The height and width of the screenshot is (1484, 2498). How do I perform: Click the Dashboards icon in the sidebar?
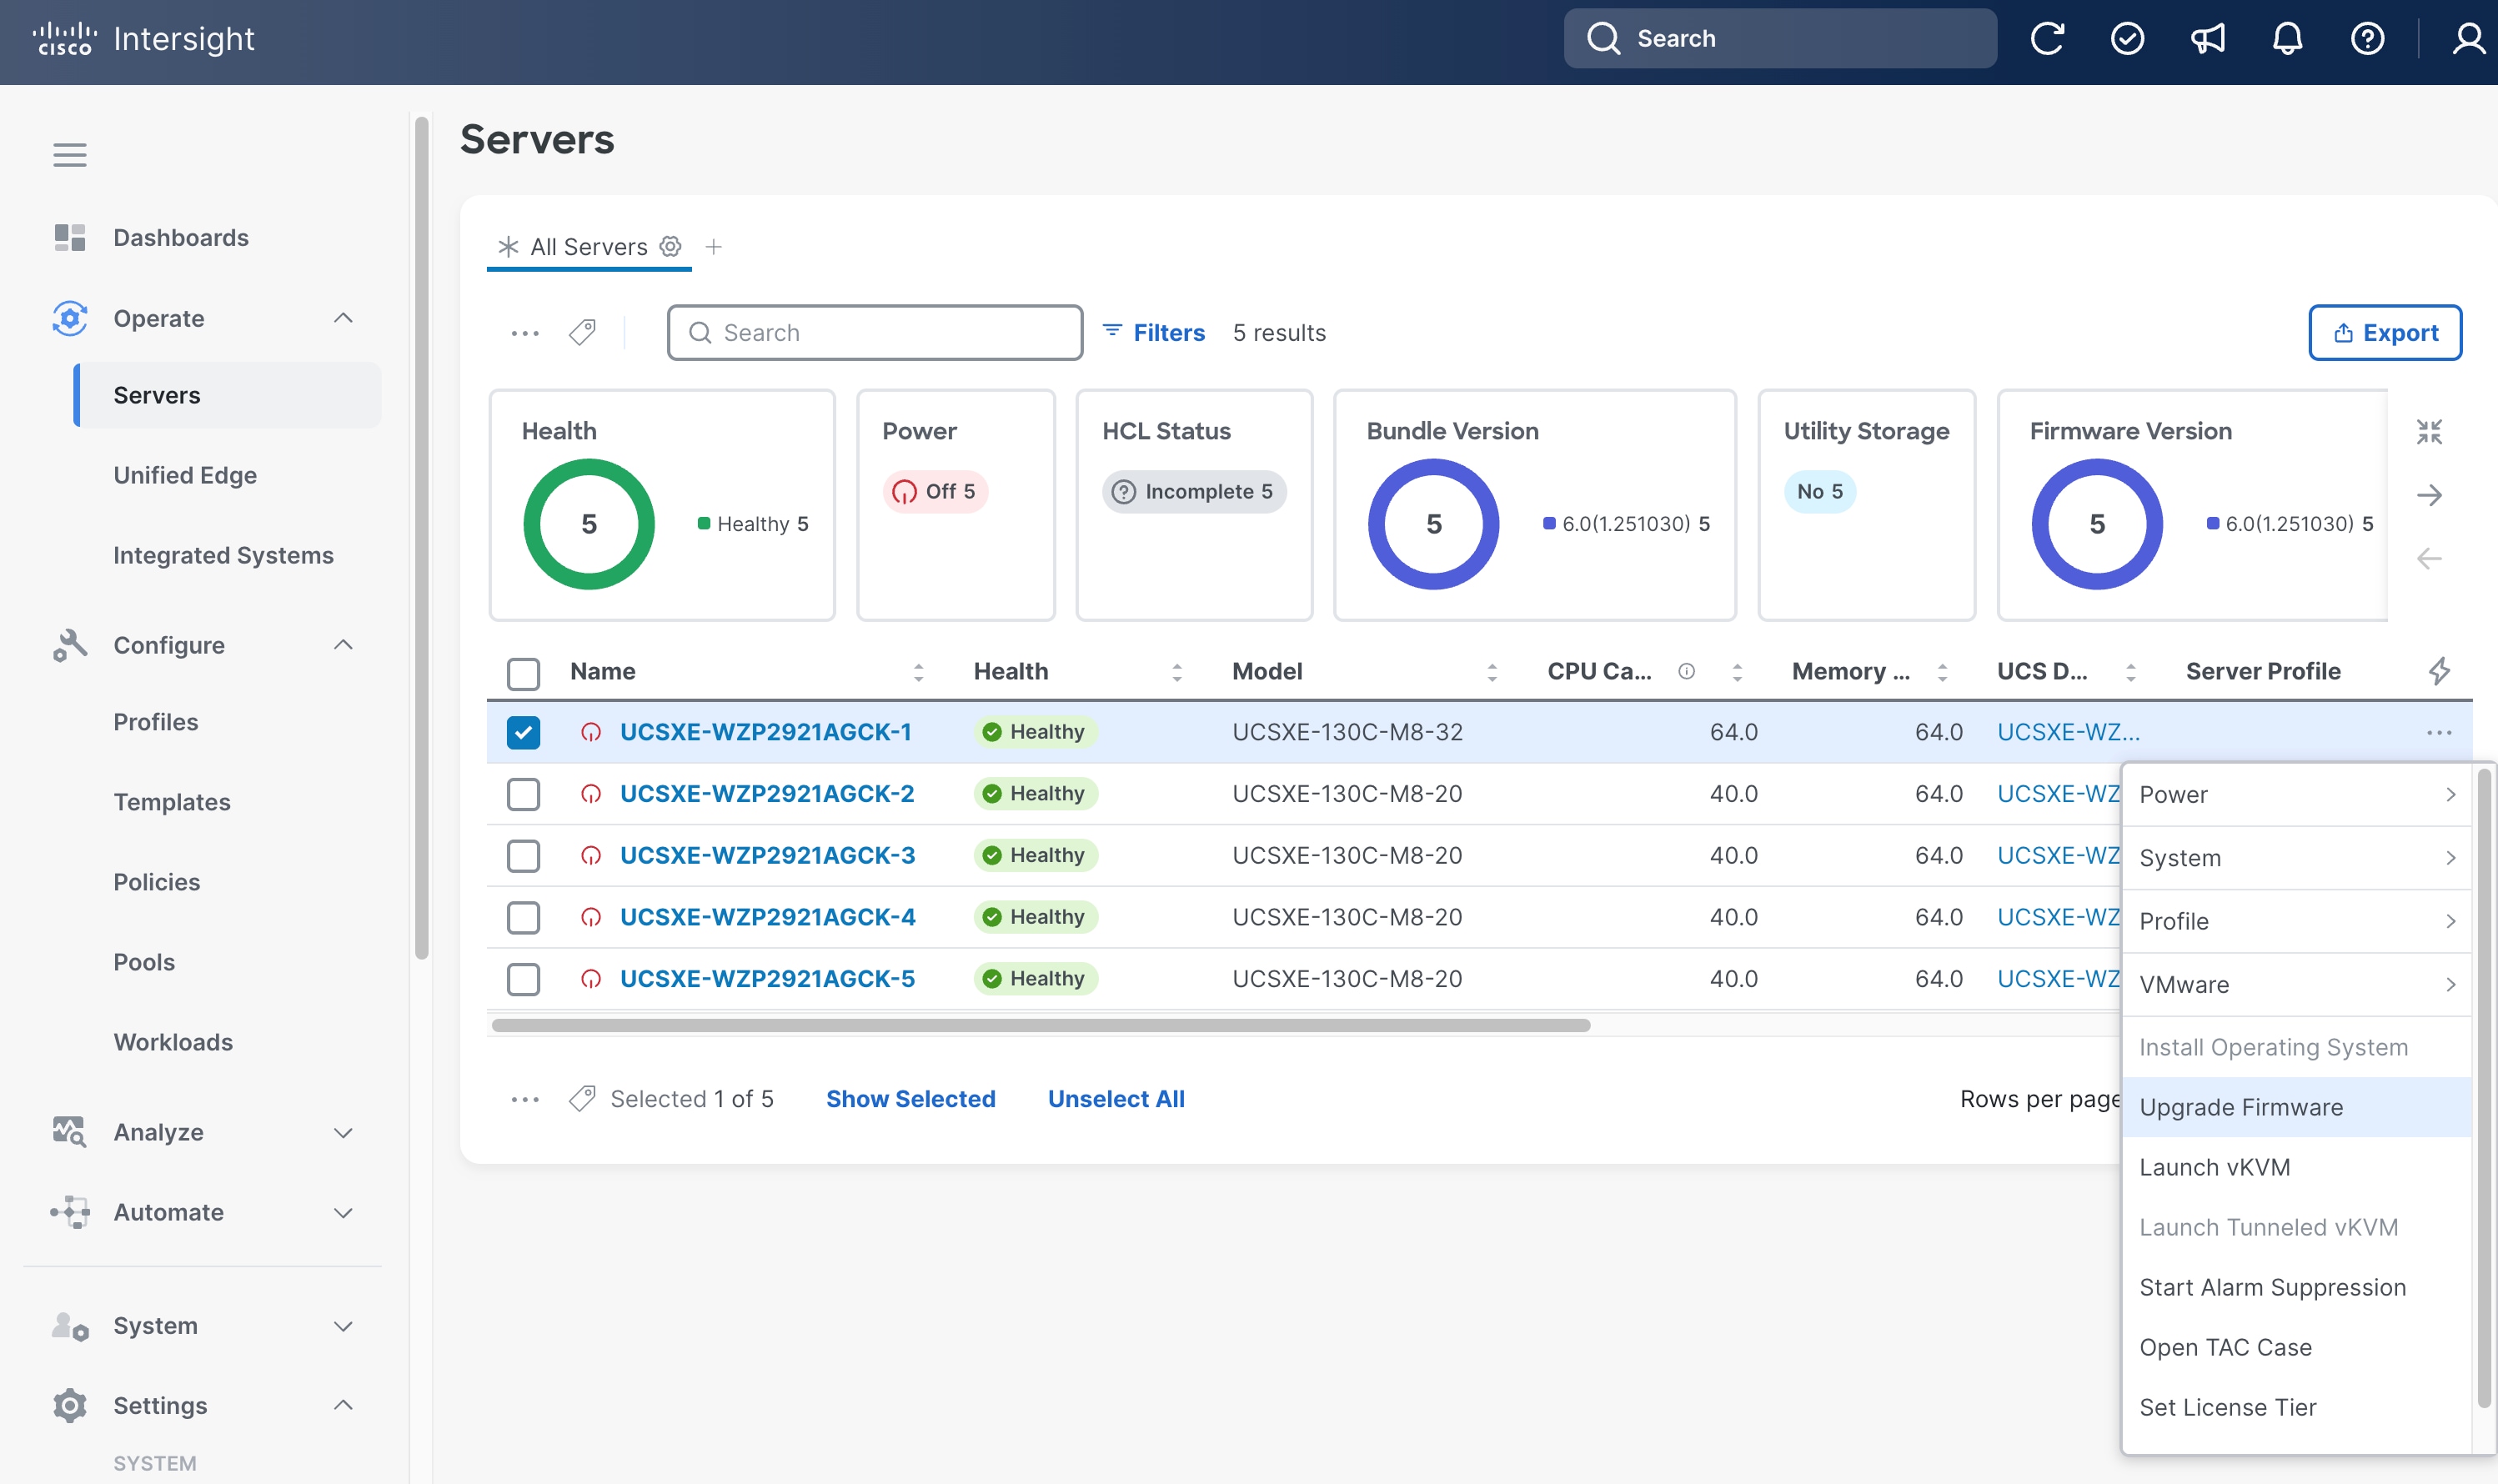coord(70,237)
